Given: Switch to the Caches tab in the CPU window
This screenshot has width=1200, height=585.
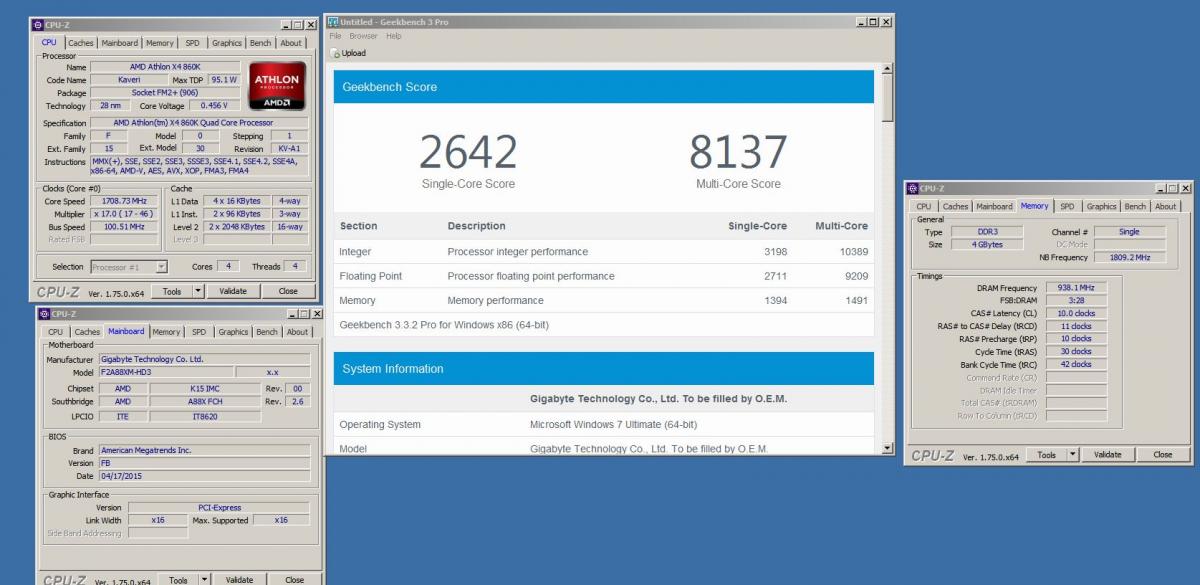Looking at the screenshot, I should (x=81, y=43).
